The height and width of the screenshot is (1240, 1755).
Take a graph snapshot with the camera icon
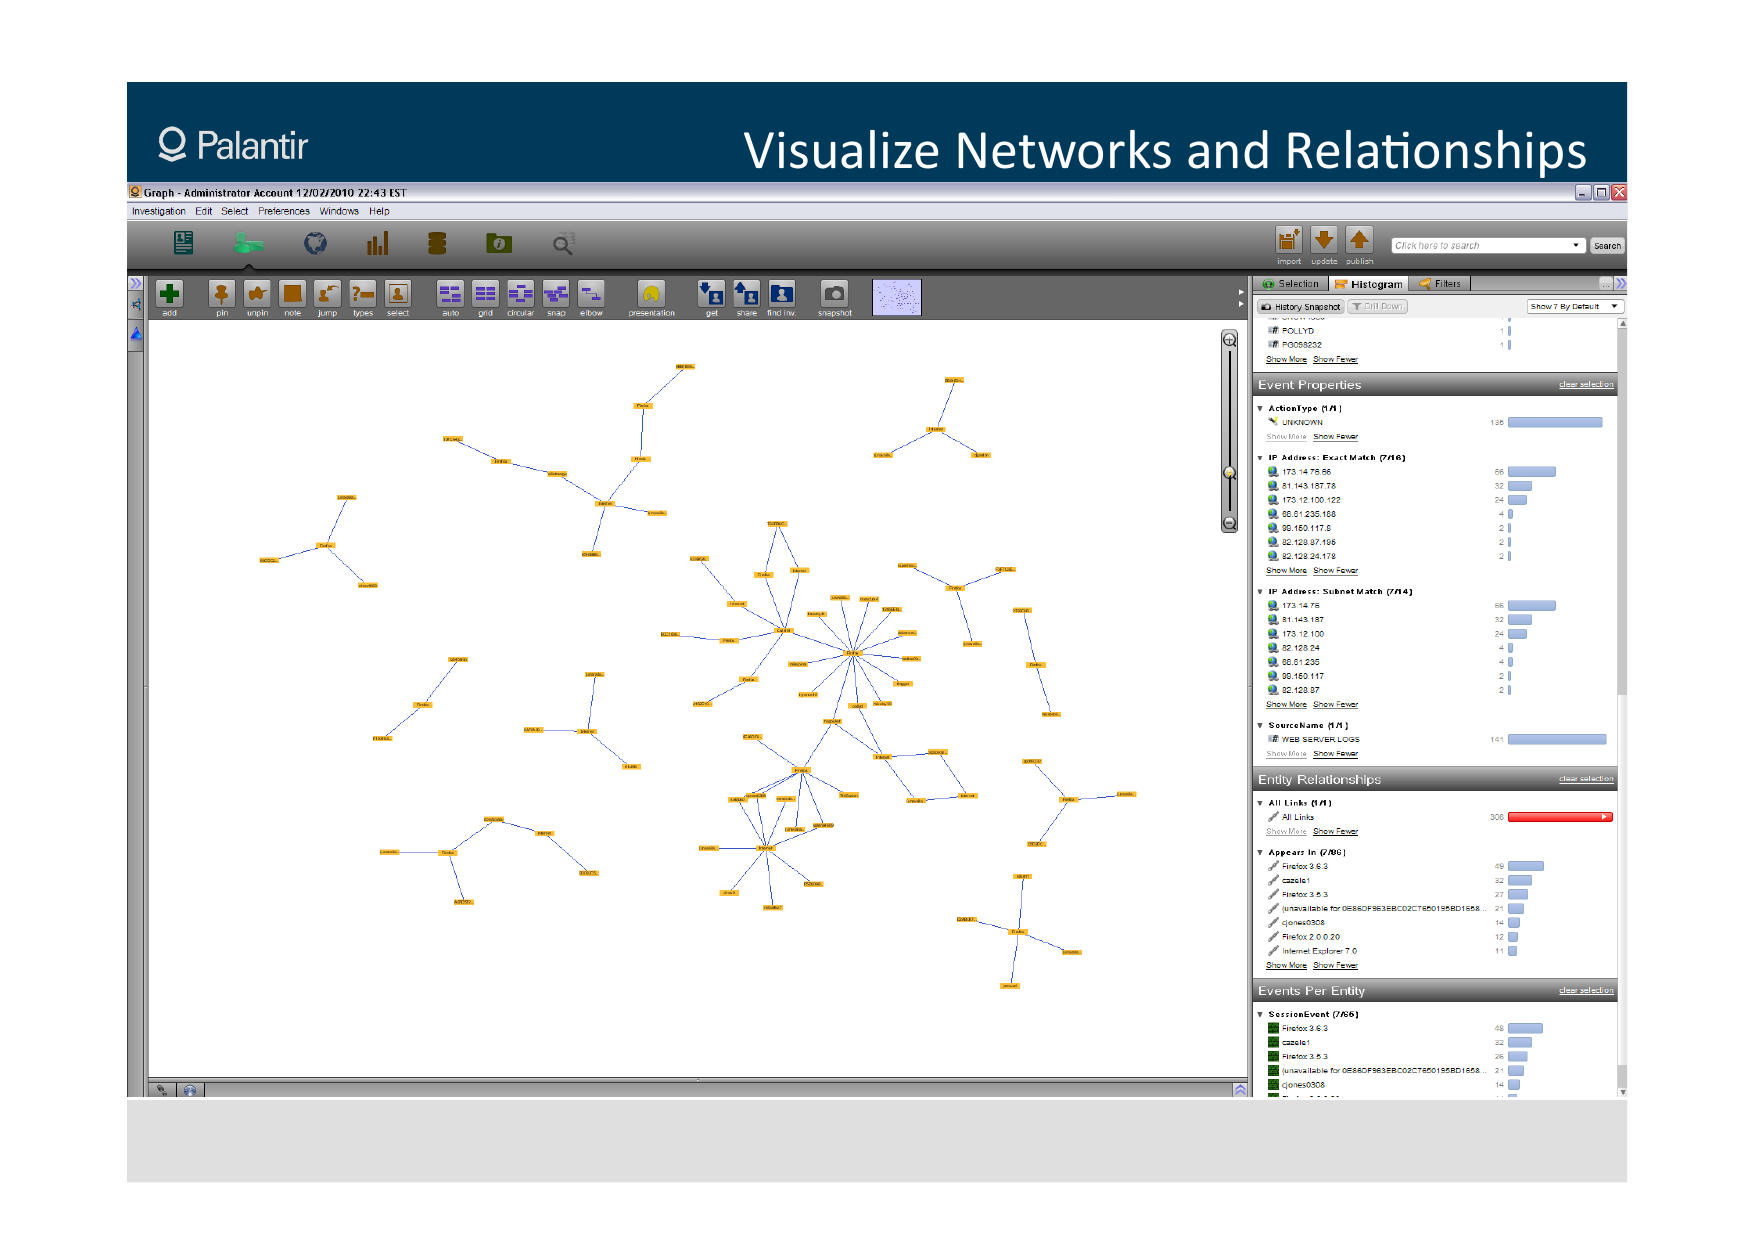834,293
